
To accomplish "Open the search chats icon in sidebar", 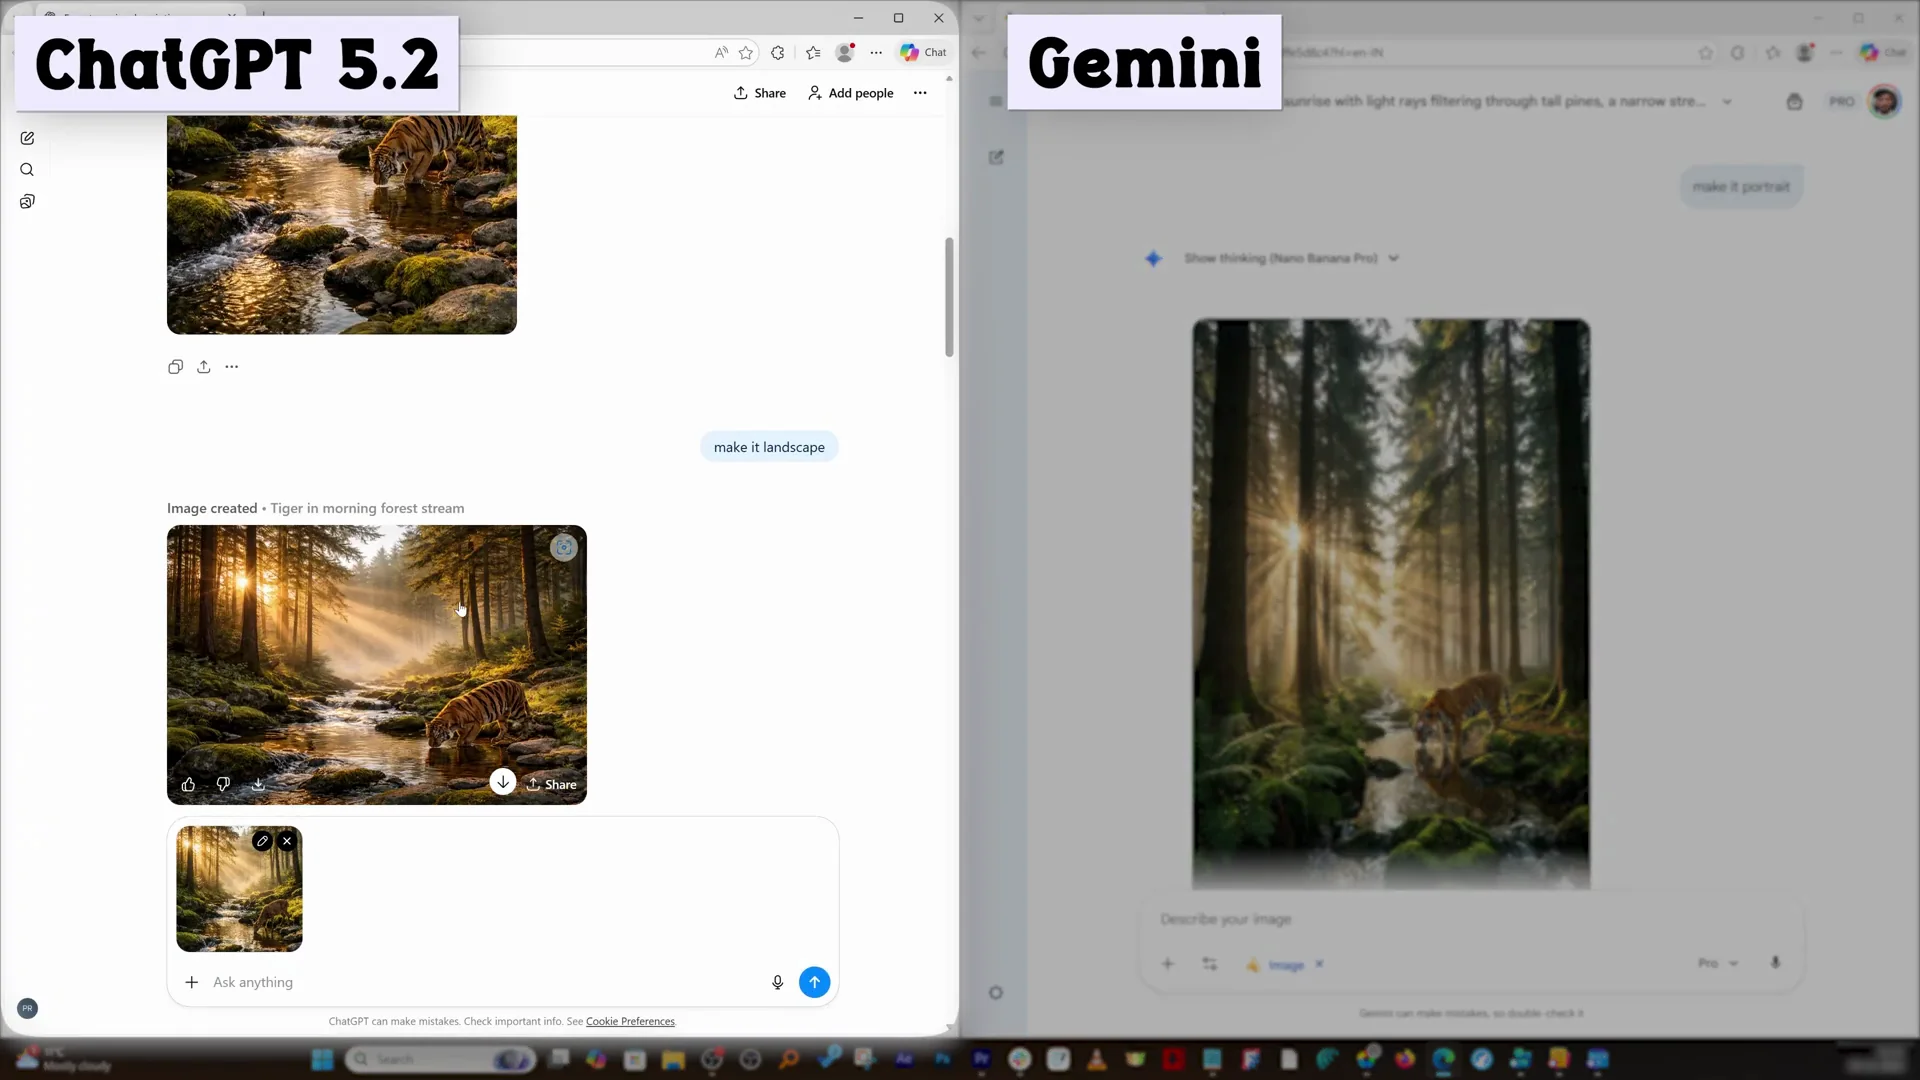I will coord(27,170).
